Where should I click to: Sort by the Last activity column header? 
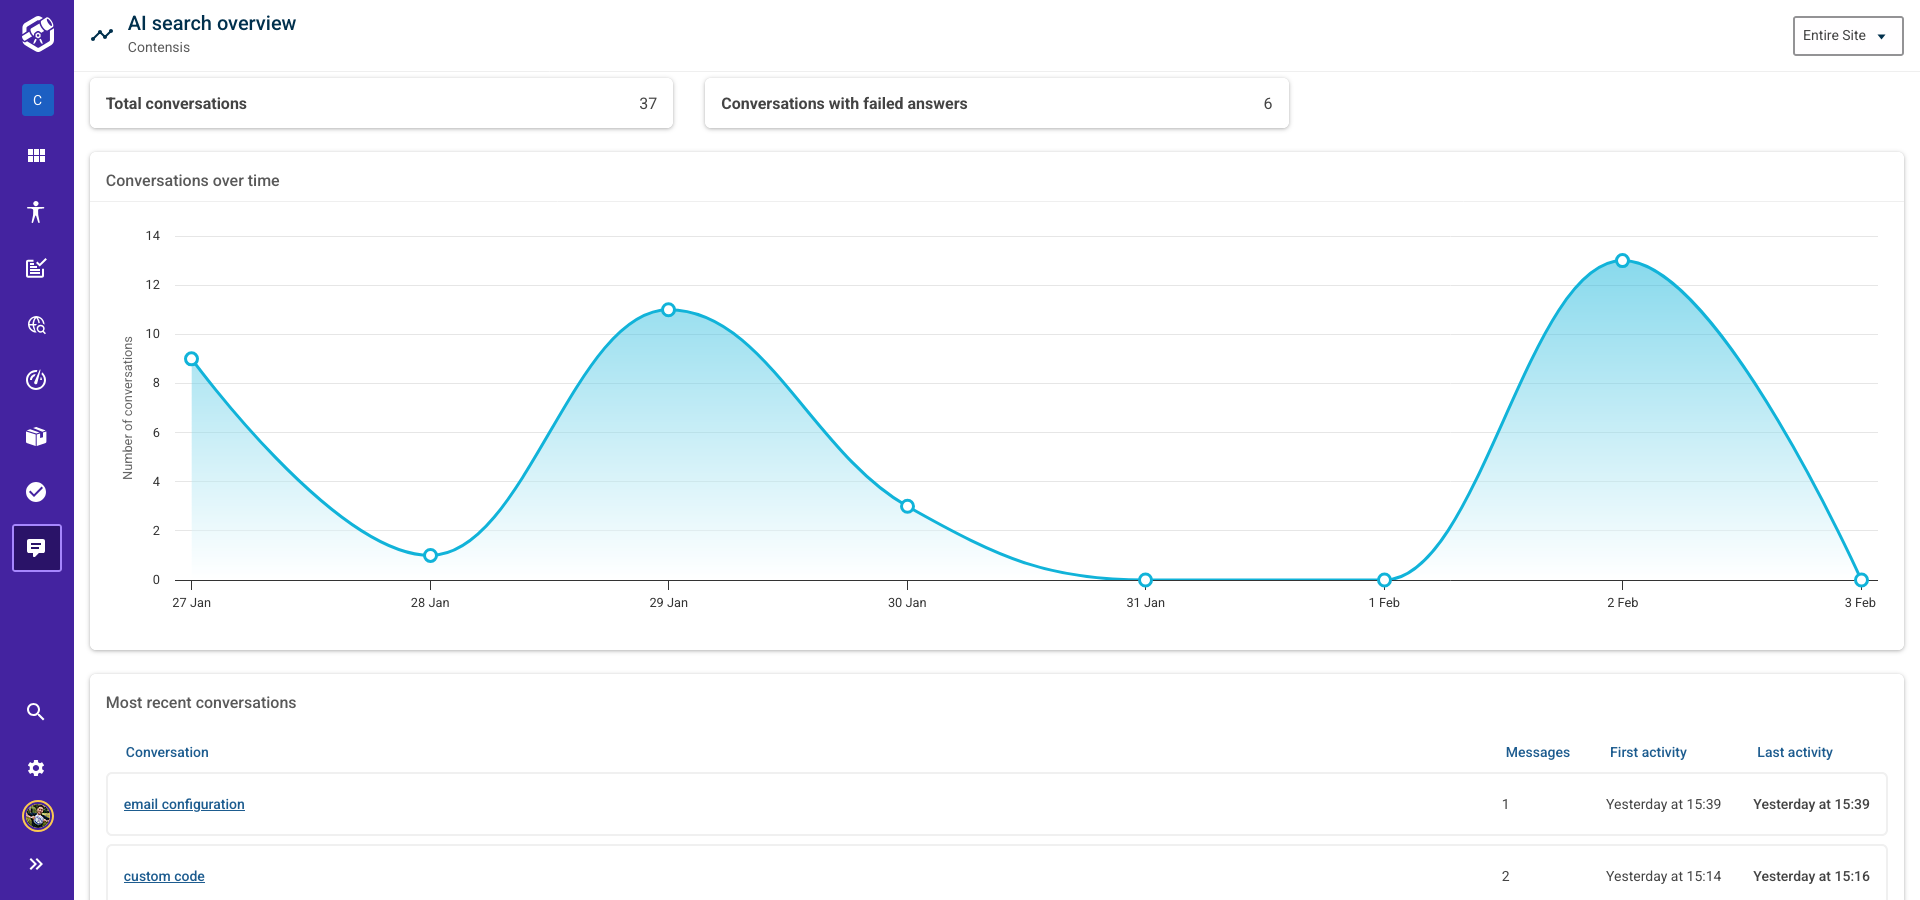click(x=1794, y=752)
